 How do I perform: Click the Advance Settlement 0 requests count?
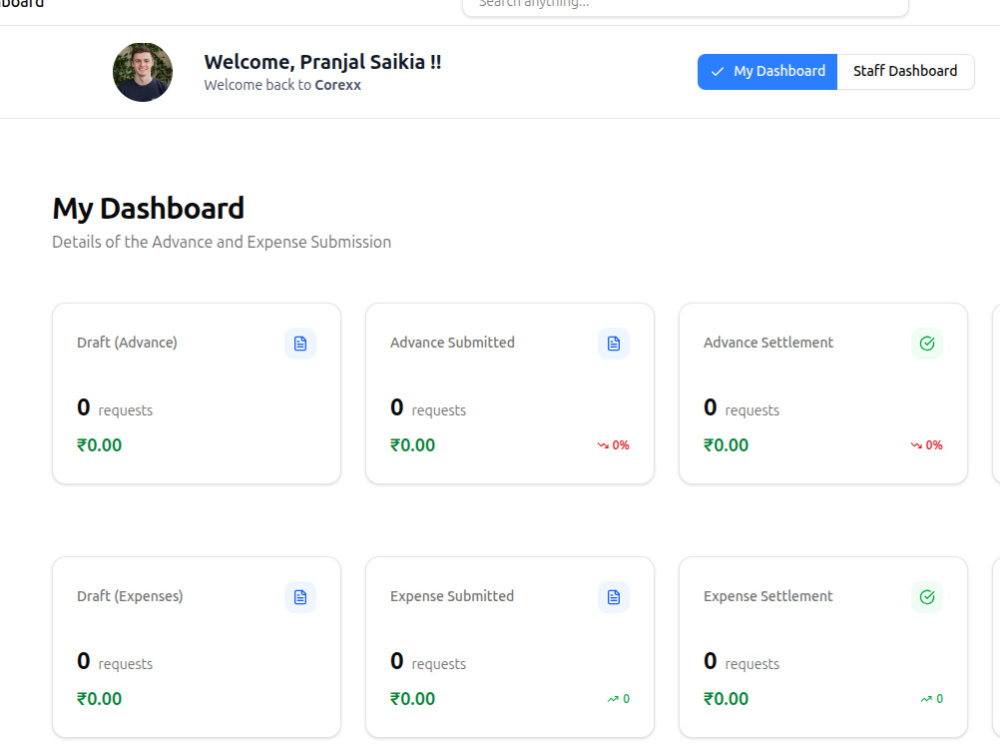click(741, 408)
